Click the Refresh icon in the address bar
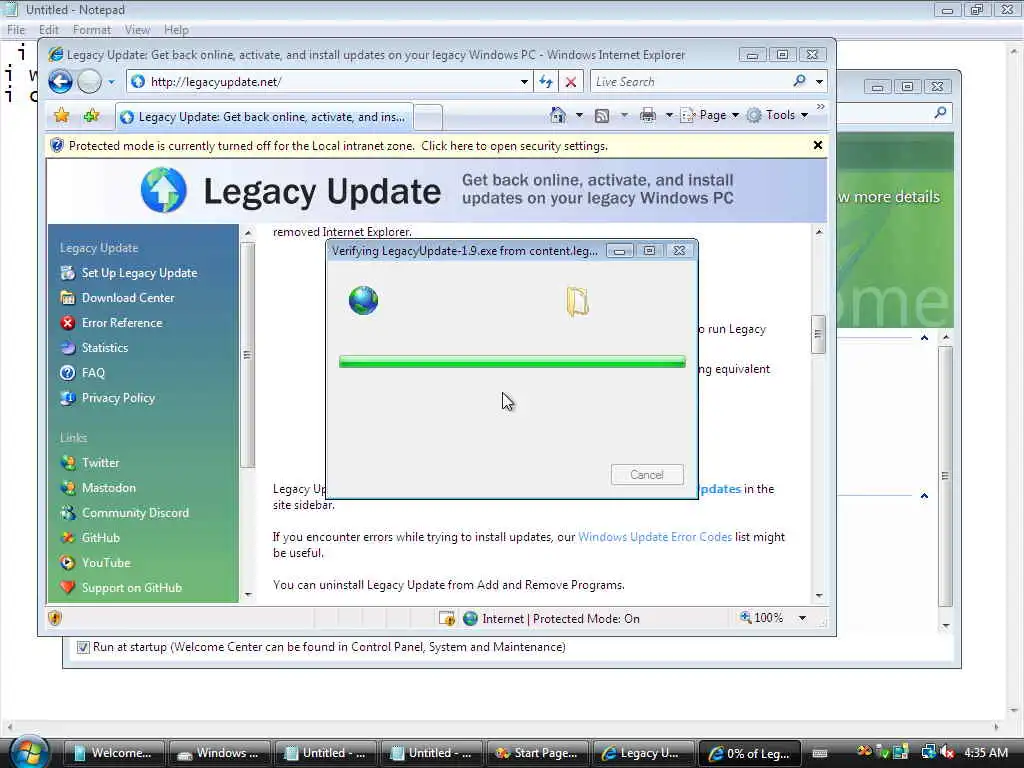The image size is (1024, 768). click(x=545, y=82)
